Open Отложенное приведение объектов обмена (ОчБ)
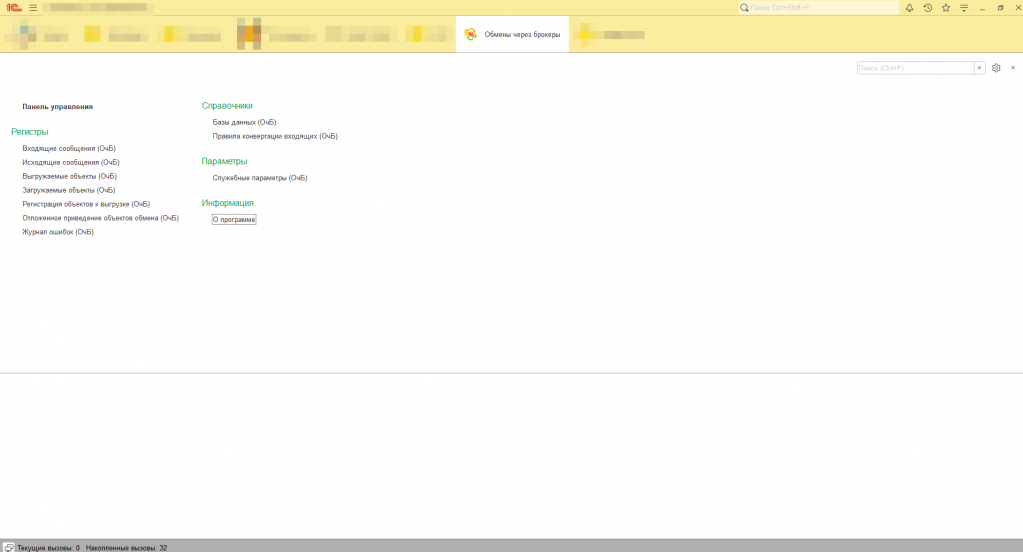Image resolution: width=1023 pixels, height=552 pixels. coord(100,218)
